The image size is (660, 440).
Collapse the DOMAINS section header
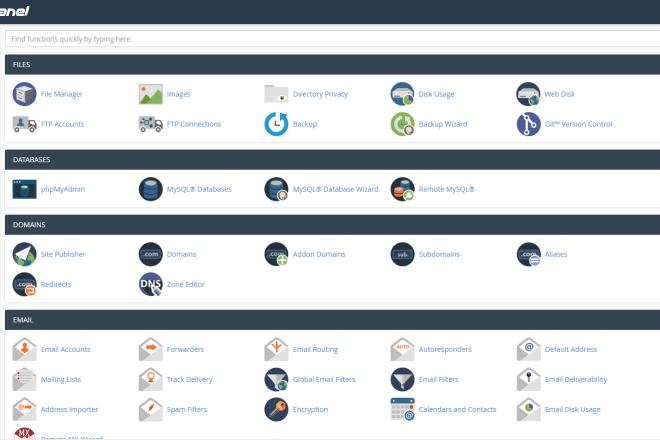[333, 225]
